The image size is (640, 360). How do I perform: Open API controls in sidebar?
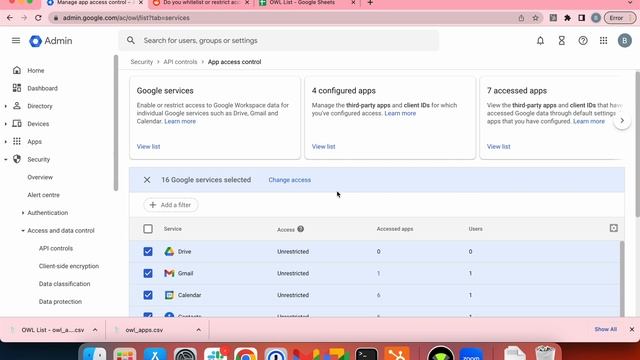(x=56, y=248)
